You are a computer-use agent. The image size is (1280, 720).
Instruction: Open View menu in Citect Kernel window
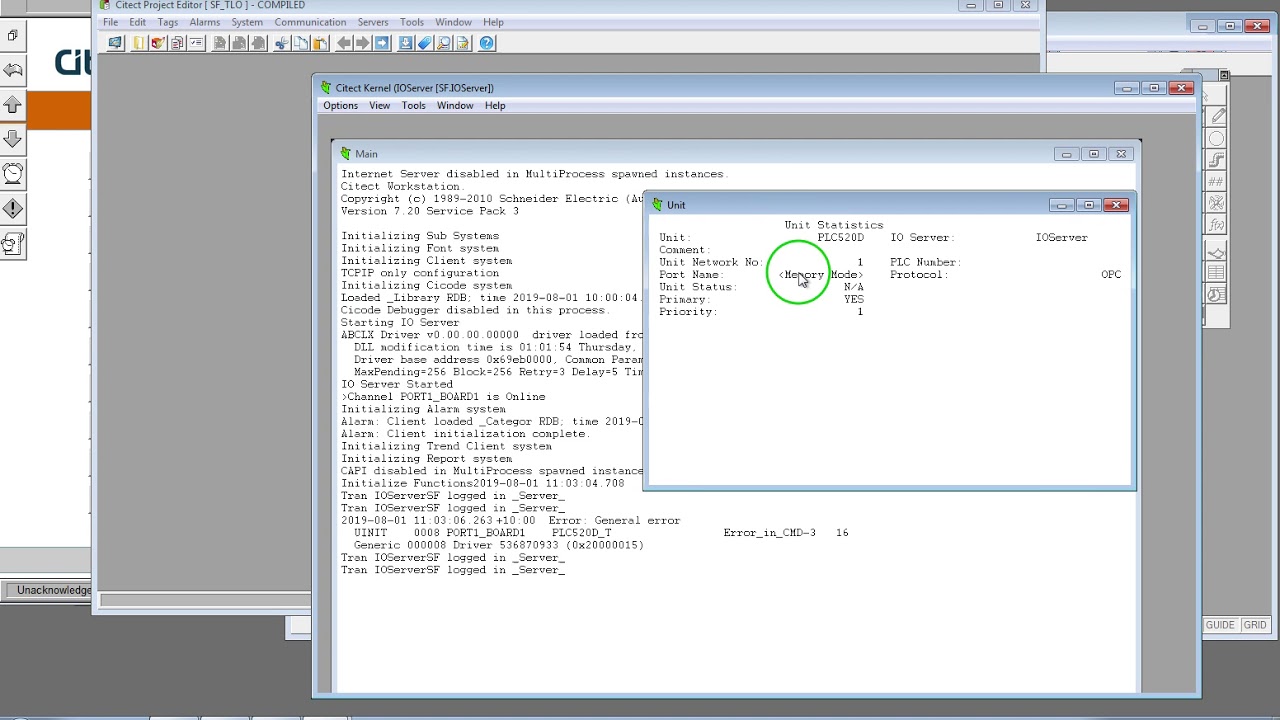click(379, 105)
